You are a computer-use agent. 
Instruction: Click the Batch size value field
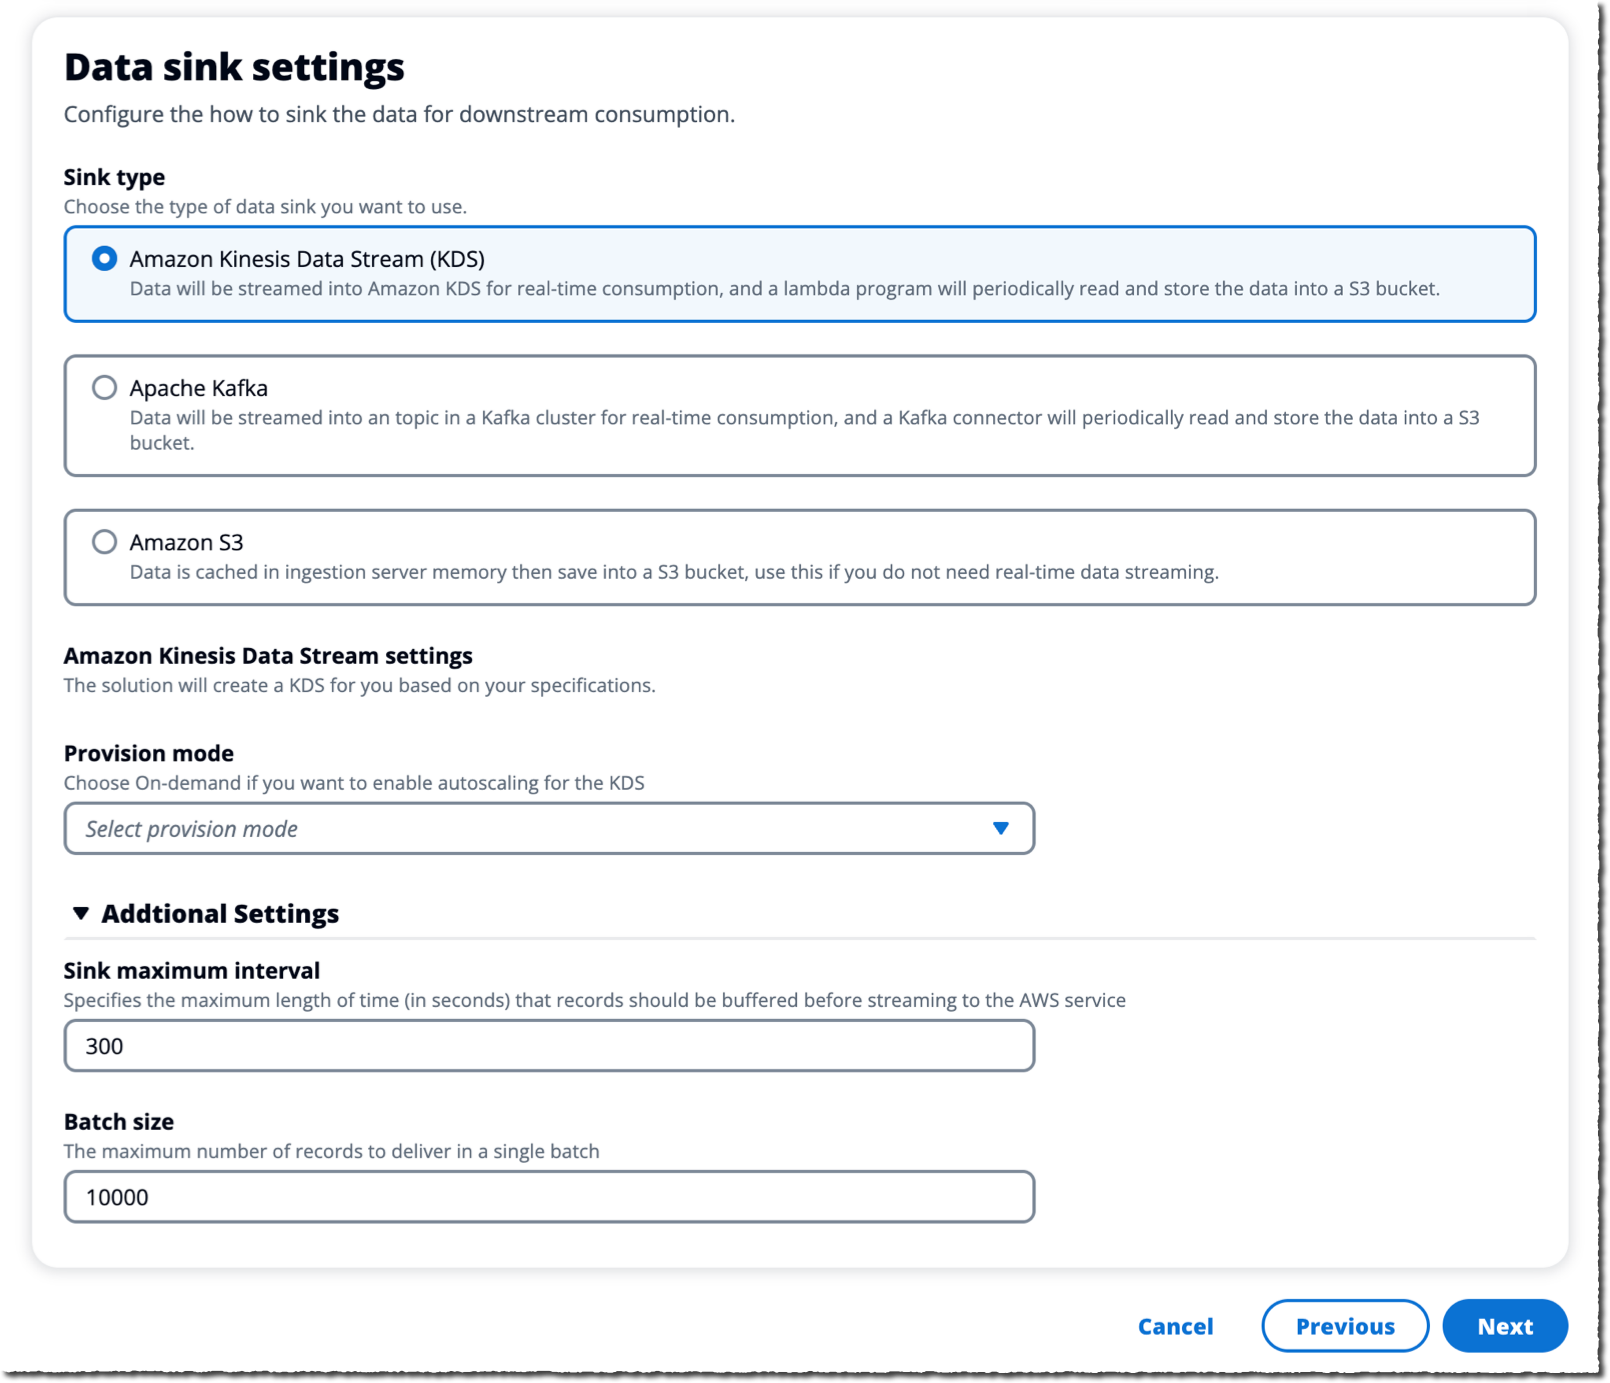(x=548, y=1196)
